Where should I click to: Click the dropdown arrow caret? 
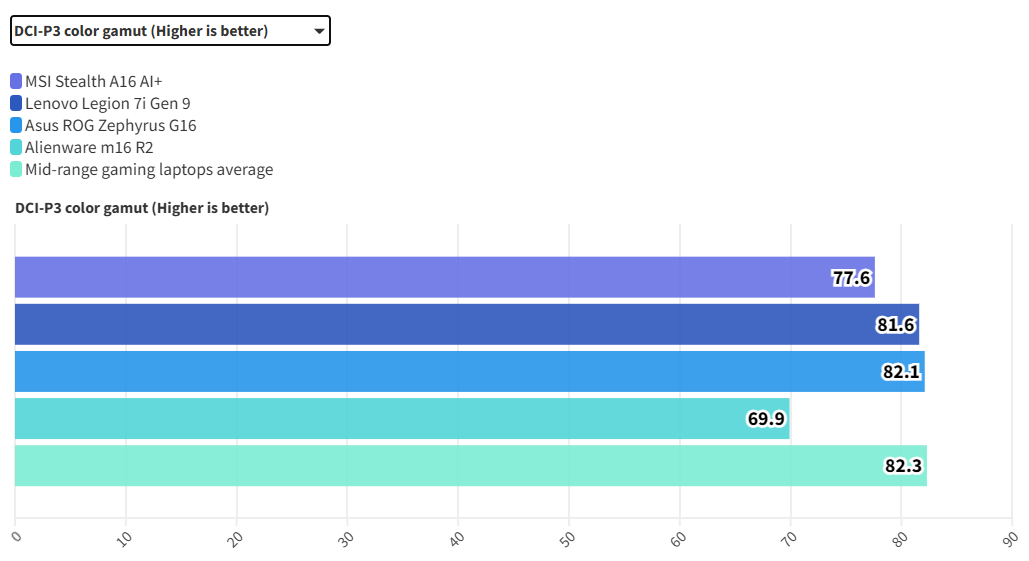click(319, 31)
